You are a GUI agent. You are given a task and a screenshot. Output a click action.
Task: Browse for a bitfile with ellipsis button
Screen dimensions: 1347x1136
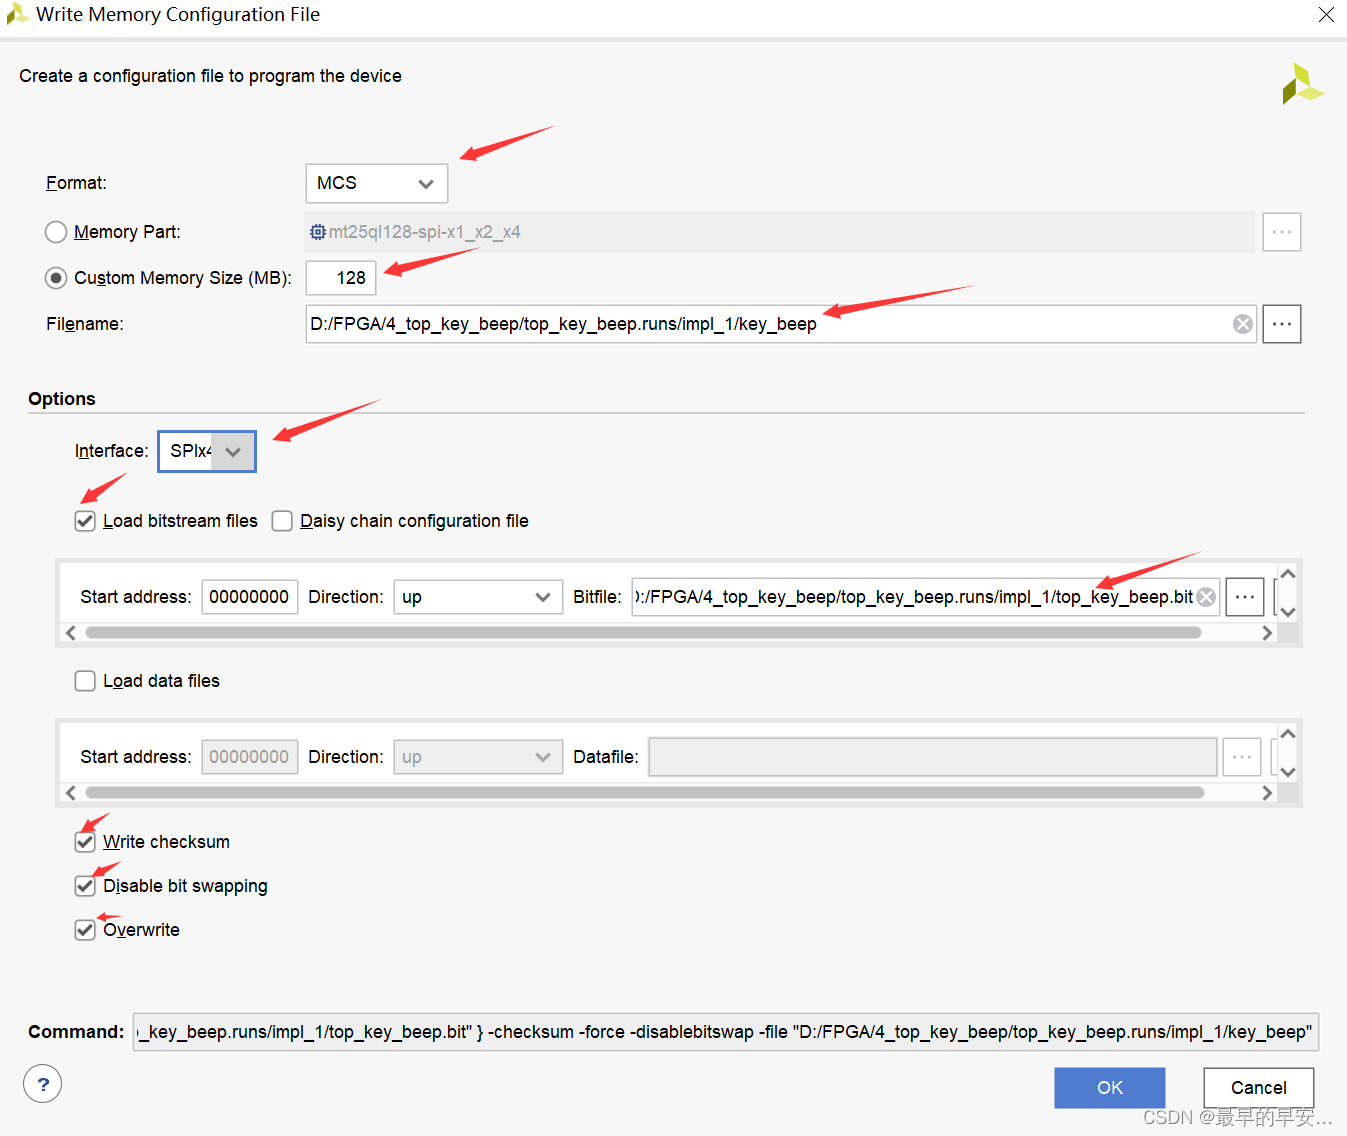1244,597
